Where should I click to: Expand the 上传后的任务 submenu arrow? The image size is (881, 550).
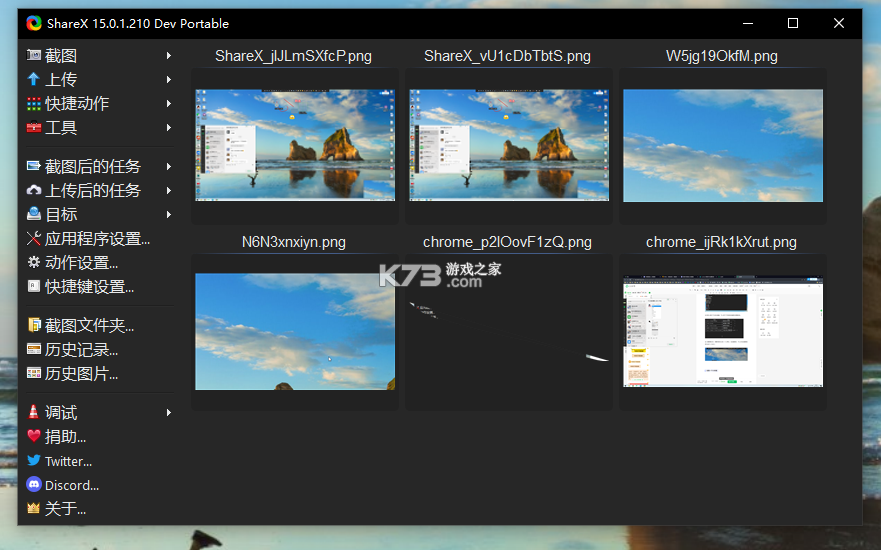pos(169,190)
